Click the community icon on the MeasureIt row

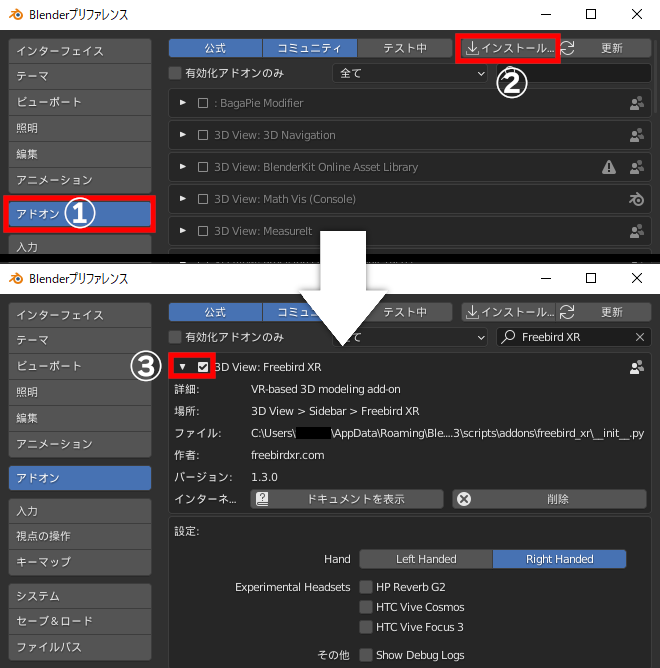click(637, 231)
